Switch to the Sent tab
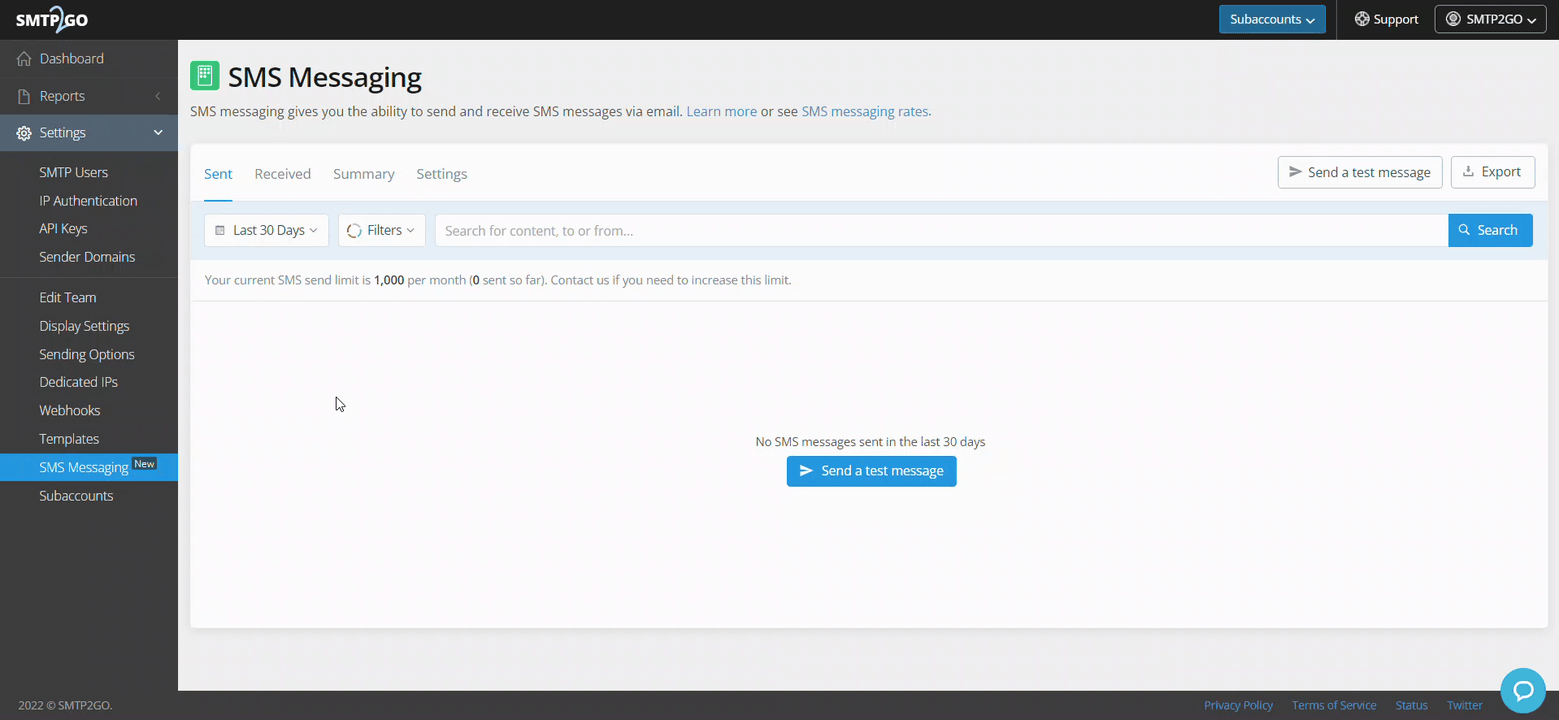The height and width of the screenshot is (720, 1559). (218, 174)
